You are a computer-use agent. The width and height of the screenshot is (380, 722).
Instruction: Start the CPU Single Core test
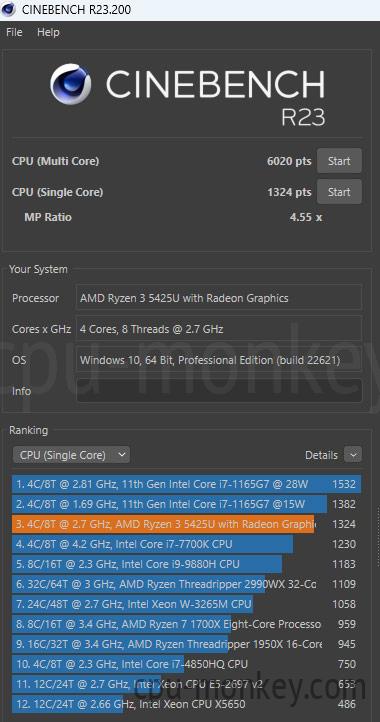339,192
